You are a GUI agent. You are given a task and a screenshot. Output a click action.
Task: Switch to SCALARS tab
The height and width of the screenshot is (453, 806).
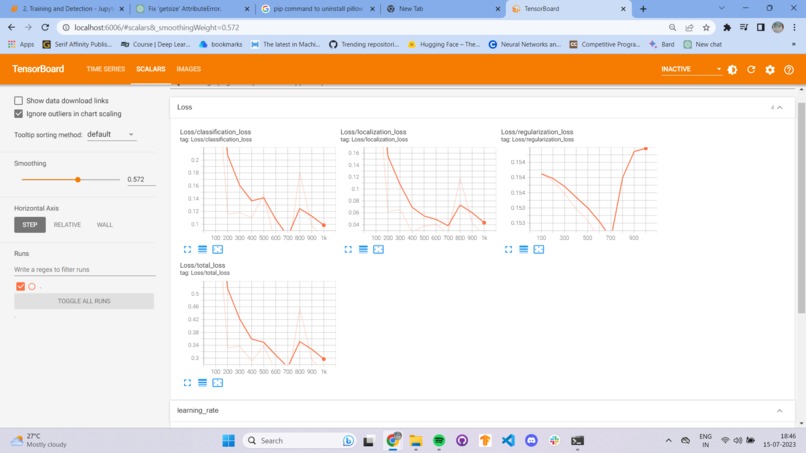coord(151,69)
